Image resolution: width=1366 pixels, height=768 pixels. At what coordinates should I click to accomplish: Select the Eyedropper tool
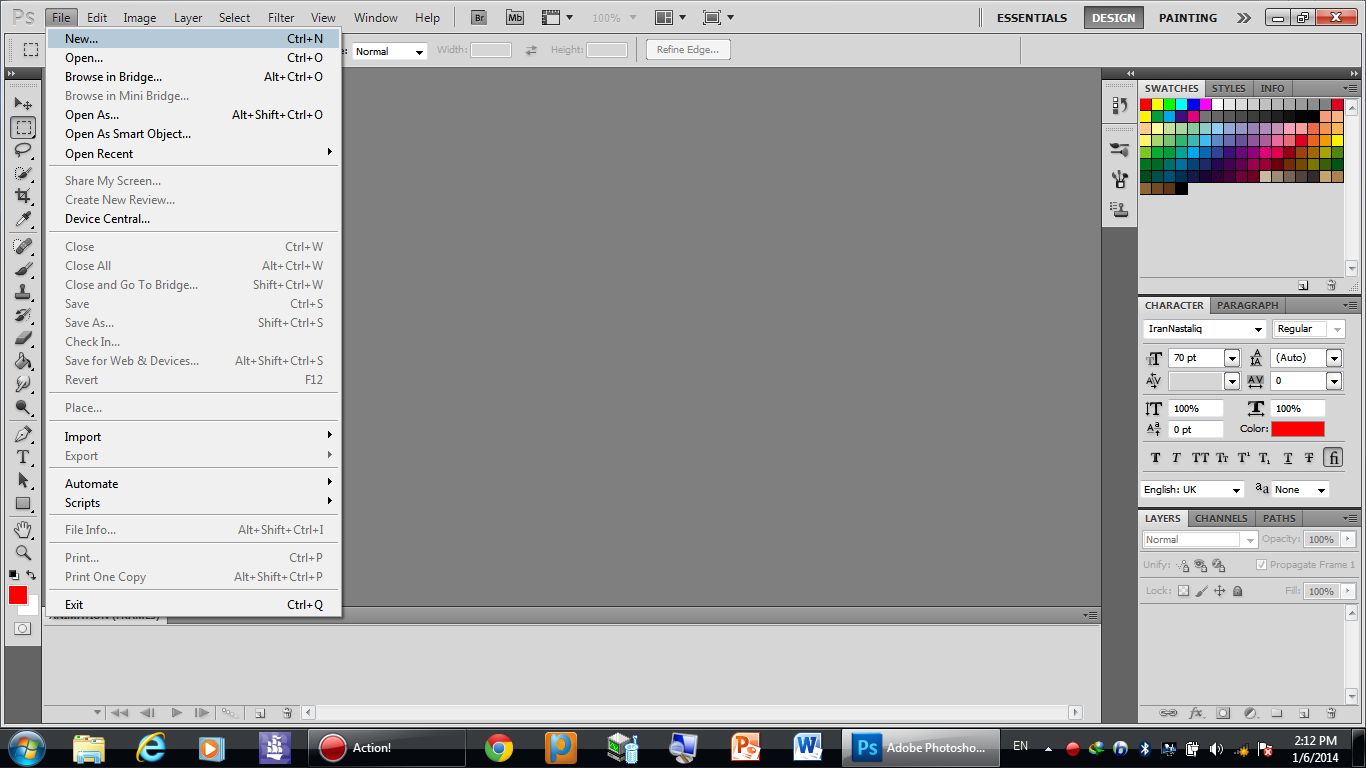pos(23,220)
